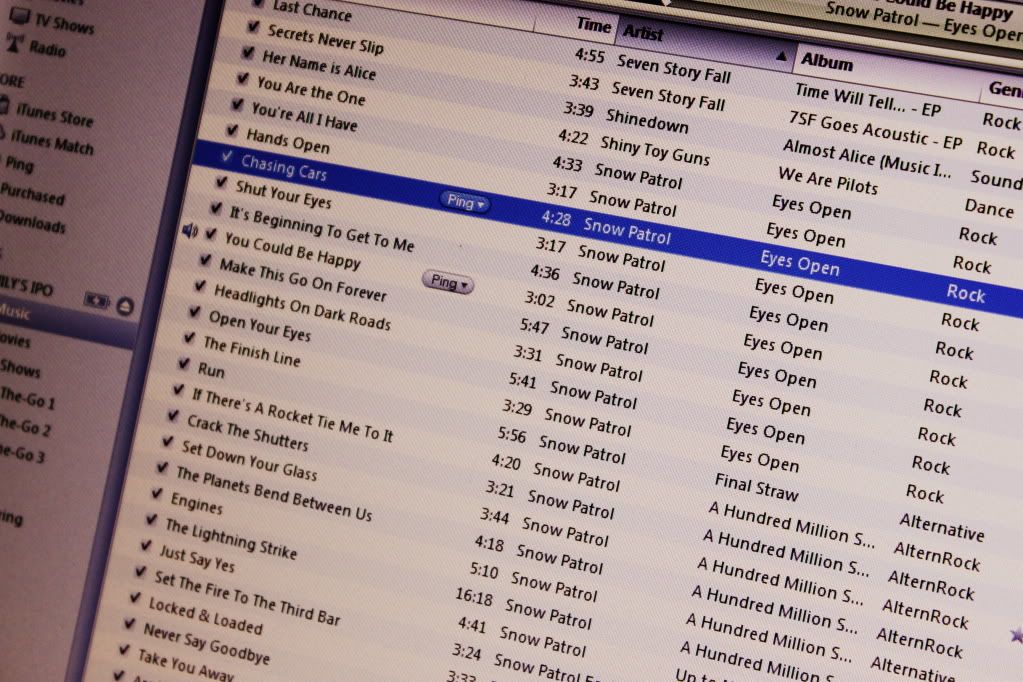Click the 'Shinedown' artist cell

(x=647, y=121)
